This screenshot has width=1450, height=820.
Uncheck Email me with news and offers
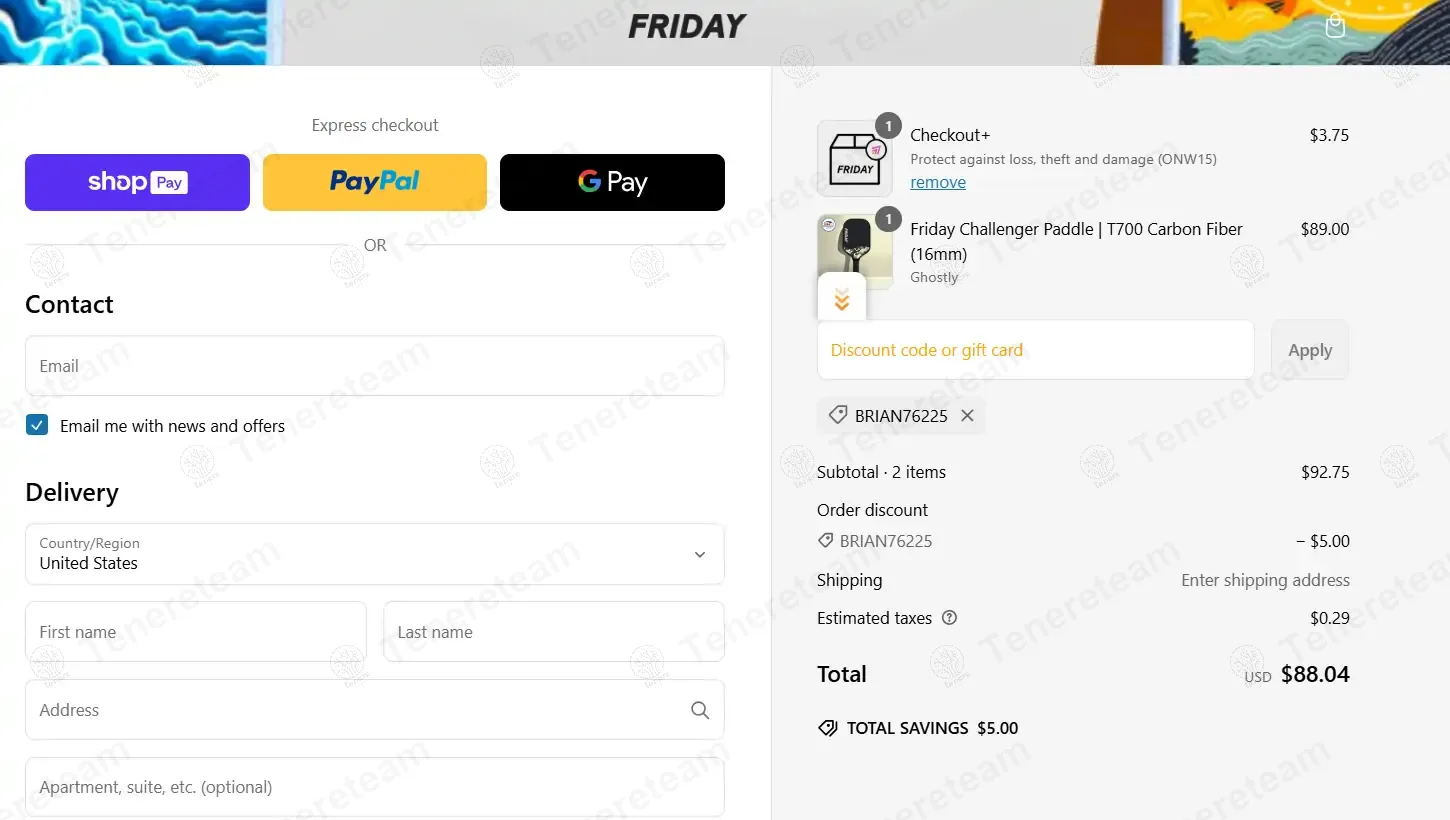(x=37, y=425)
